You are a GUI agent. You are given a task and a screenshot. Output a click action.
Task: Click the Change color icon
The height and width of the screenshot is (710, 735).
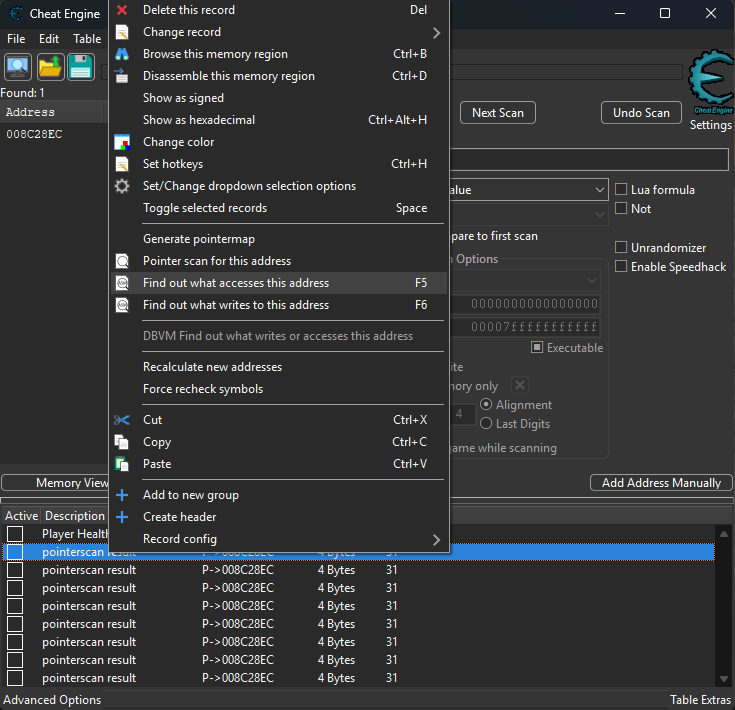122,142
